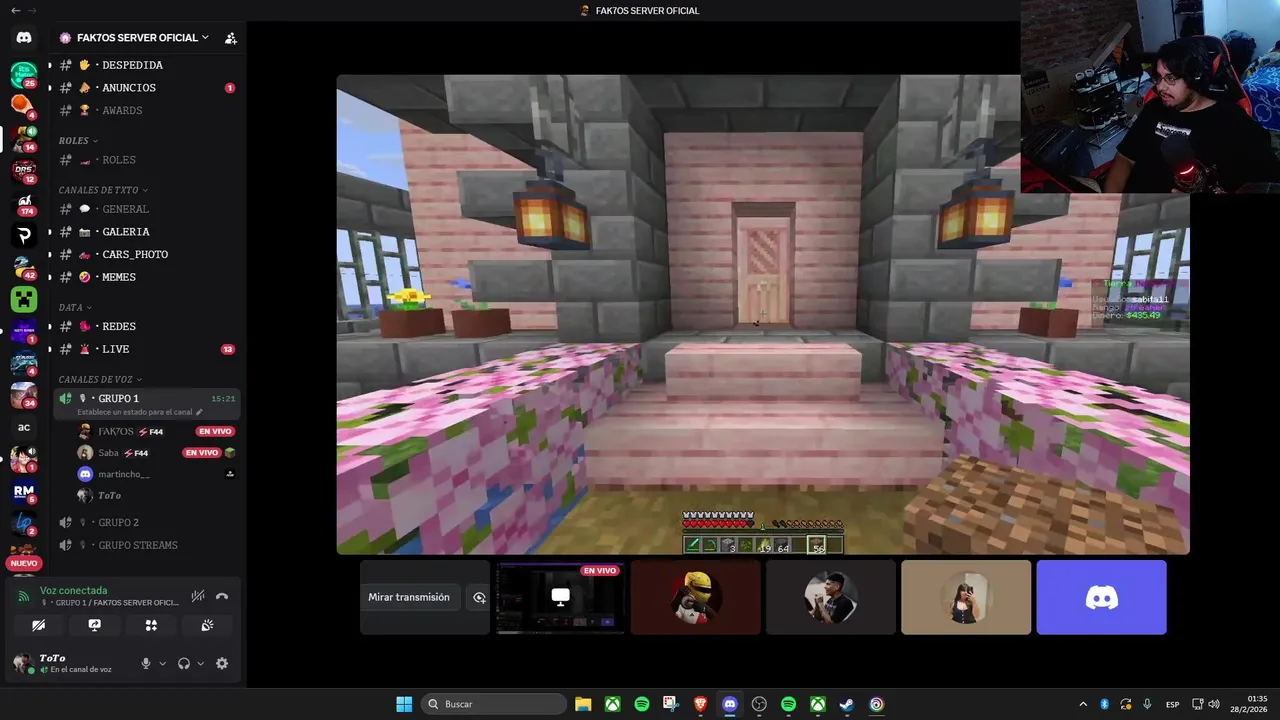Join the GRUPO STREAMS voice channel
This screenshot has height=720, width=1280.
click(x=146, y=545)
